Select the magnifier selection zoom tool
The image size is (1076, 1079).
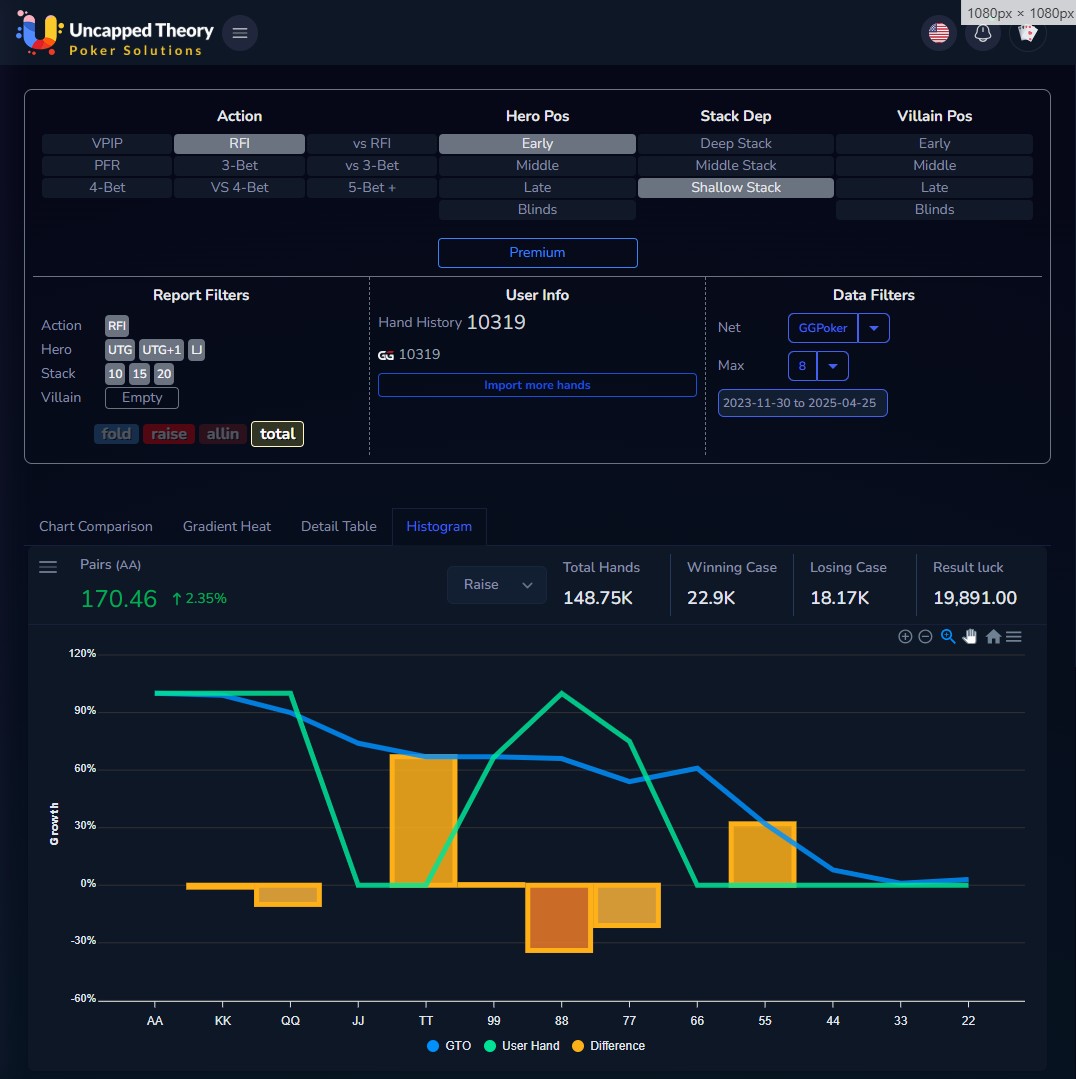click(x=948, y=637)
